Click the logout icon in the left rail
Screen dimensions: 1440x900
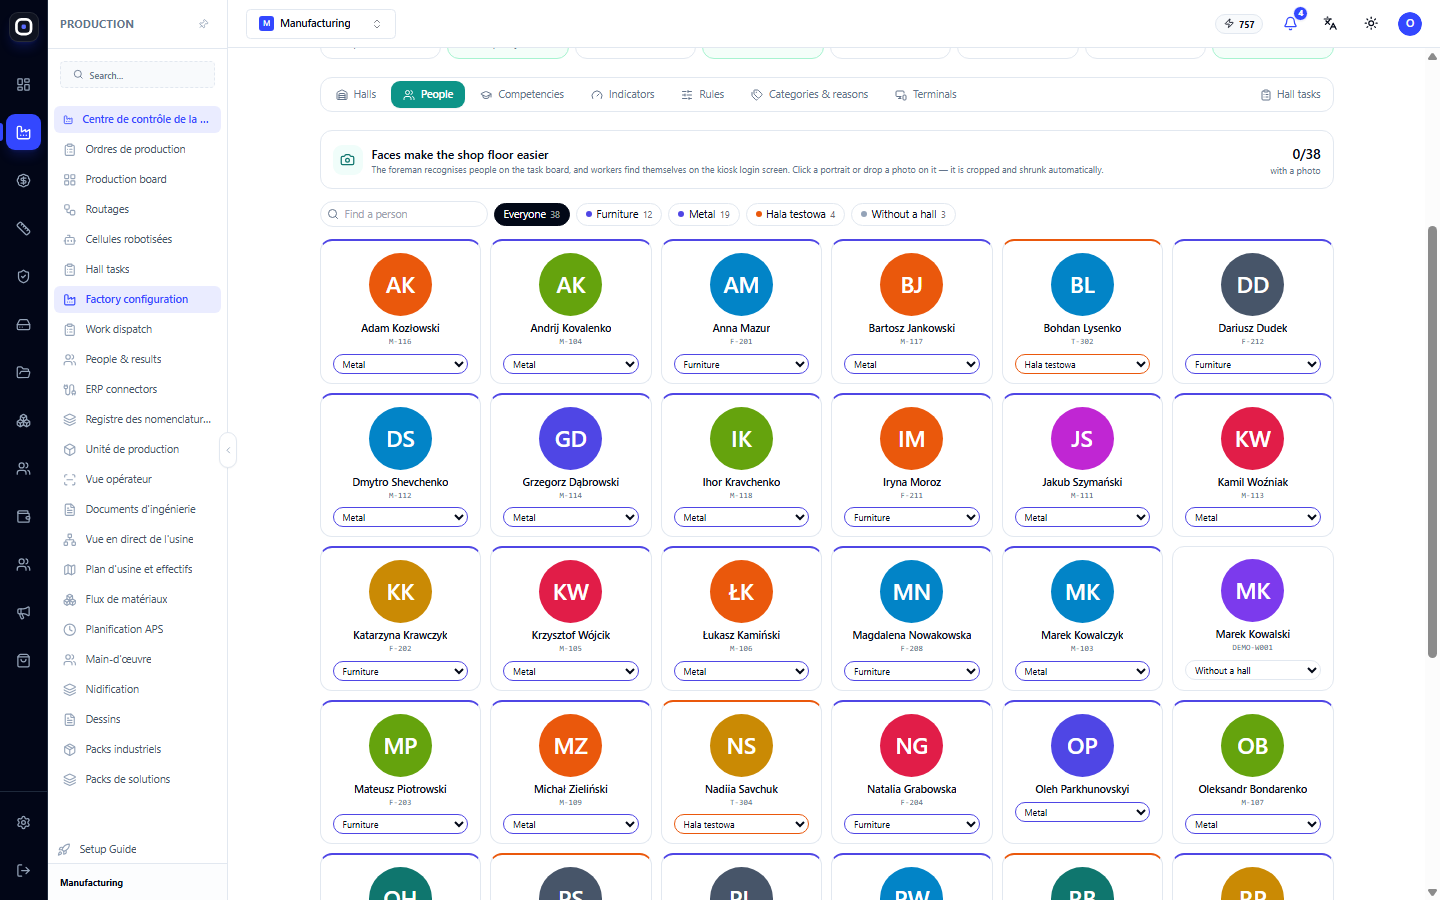point(24,870)
